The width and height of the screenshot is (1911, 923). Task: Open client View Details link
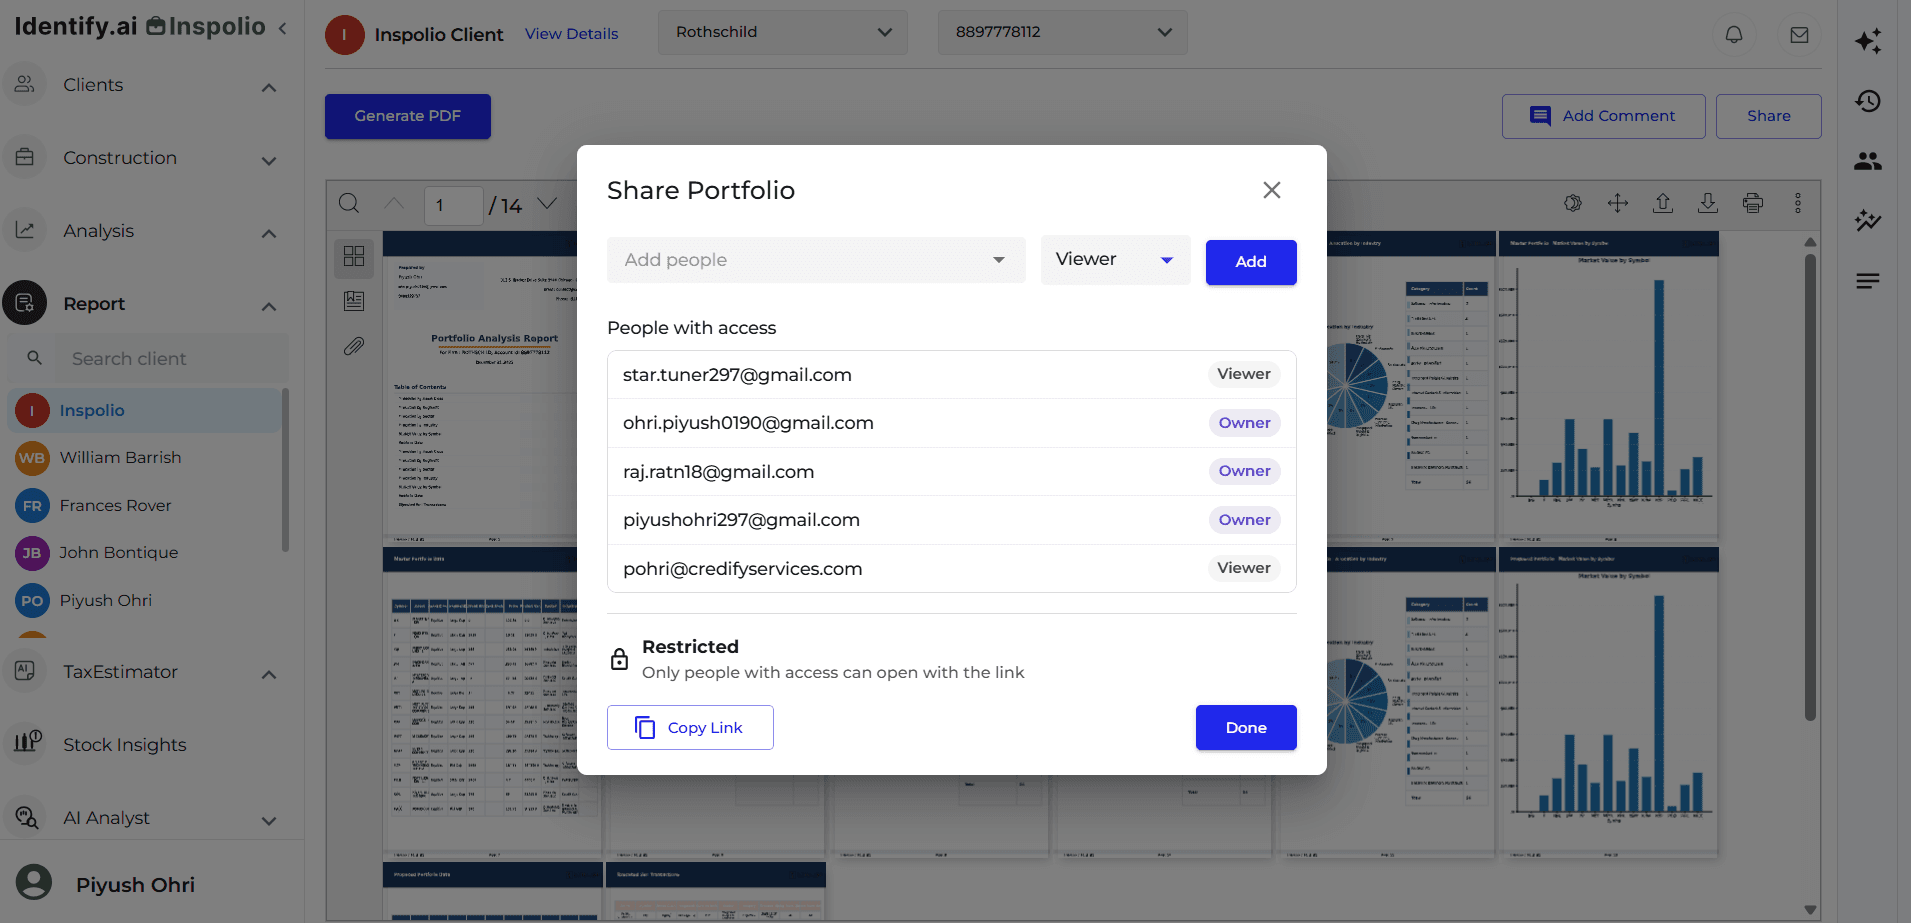[571, 33]
